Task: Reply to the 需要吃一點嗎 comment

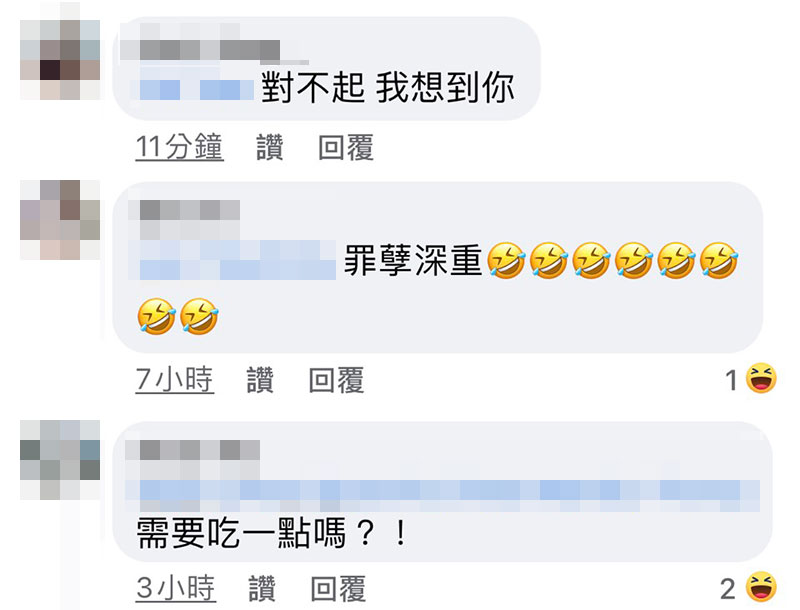Action: pyautogui.click(x=338, y=588)
